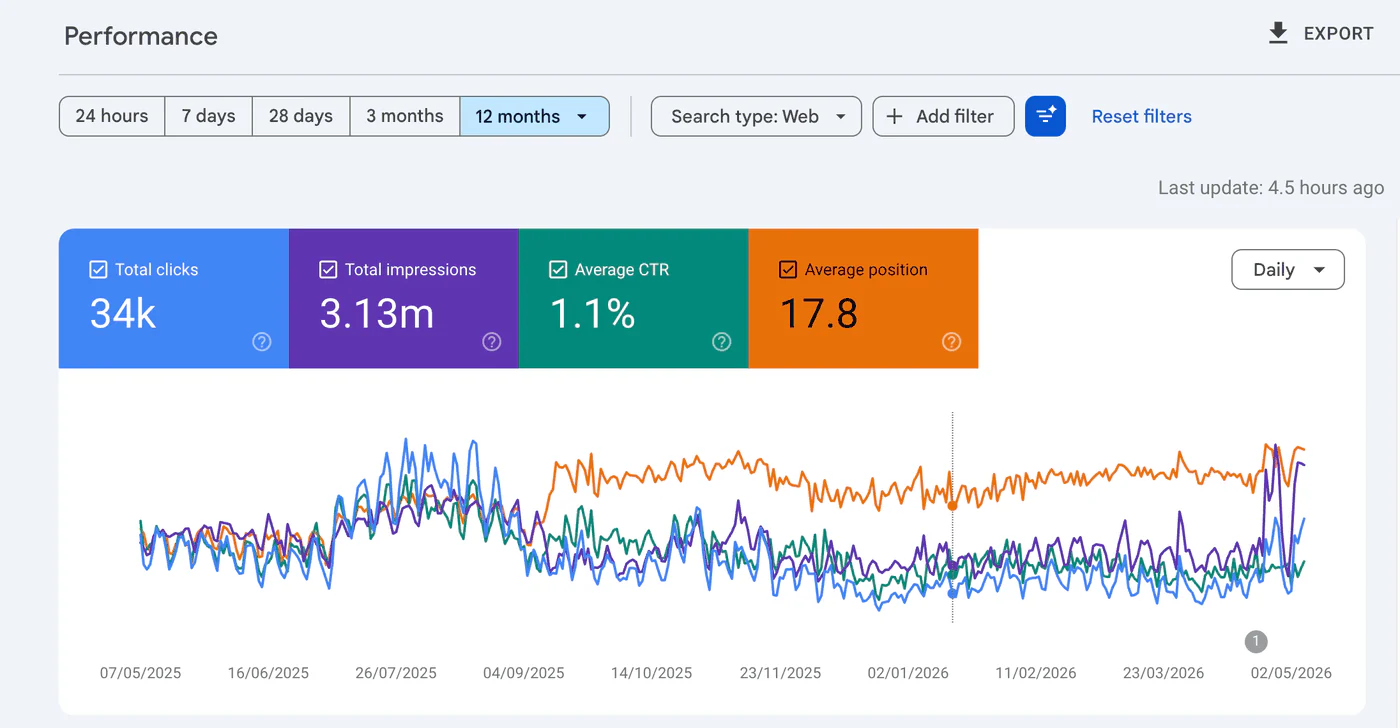Click the 02/05/2026 axis date label
This screenshot has width=1400, height=728.
click(1292, 673)
